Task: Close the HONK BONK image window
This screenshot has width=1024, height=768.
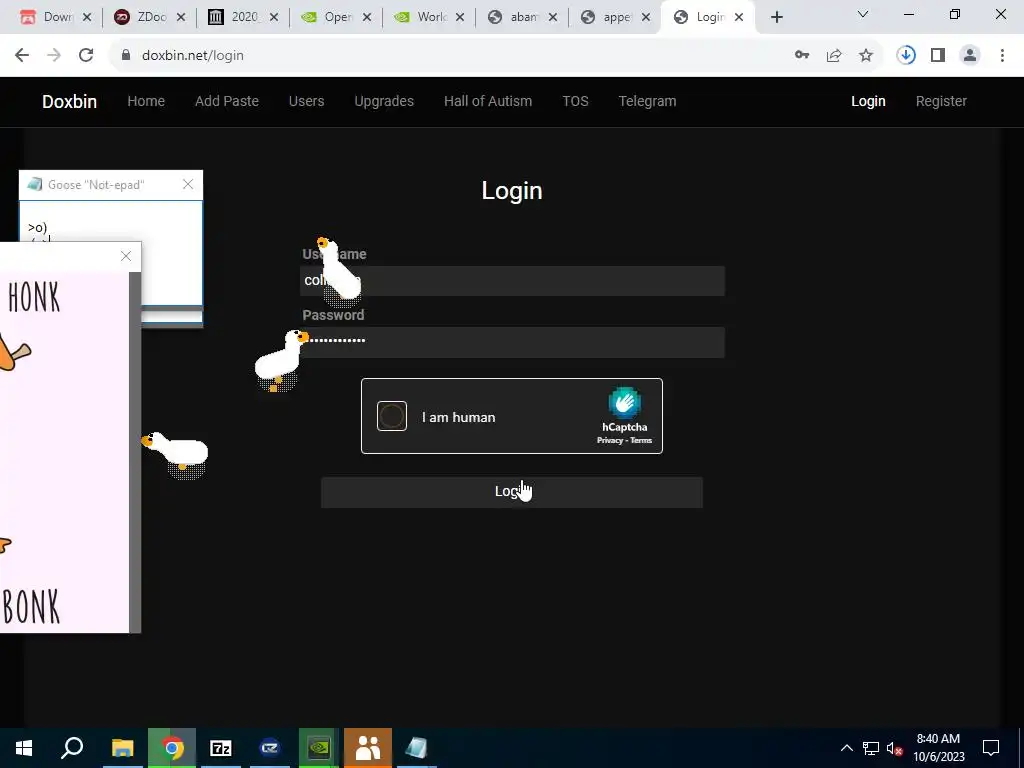Action: [126, 256]
